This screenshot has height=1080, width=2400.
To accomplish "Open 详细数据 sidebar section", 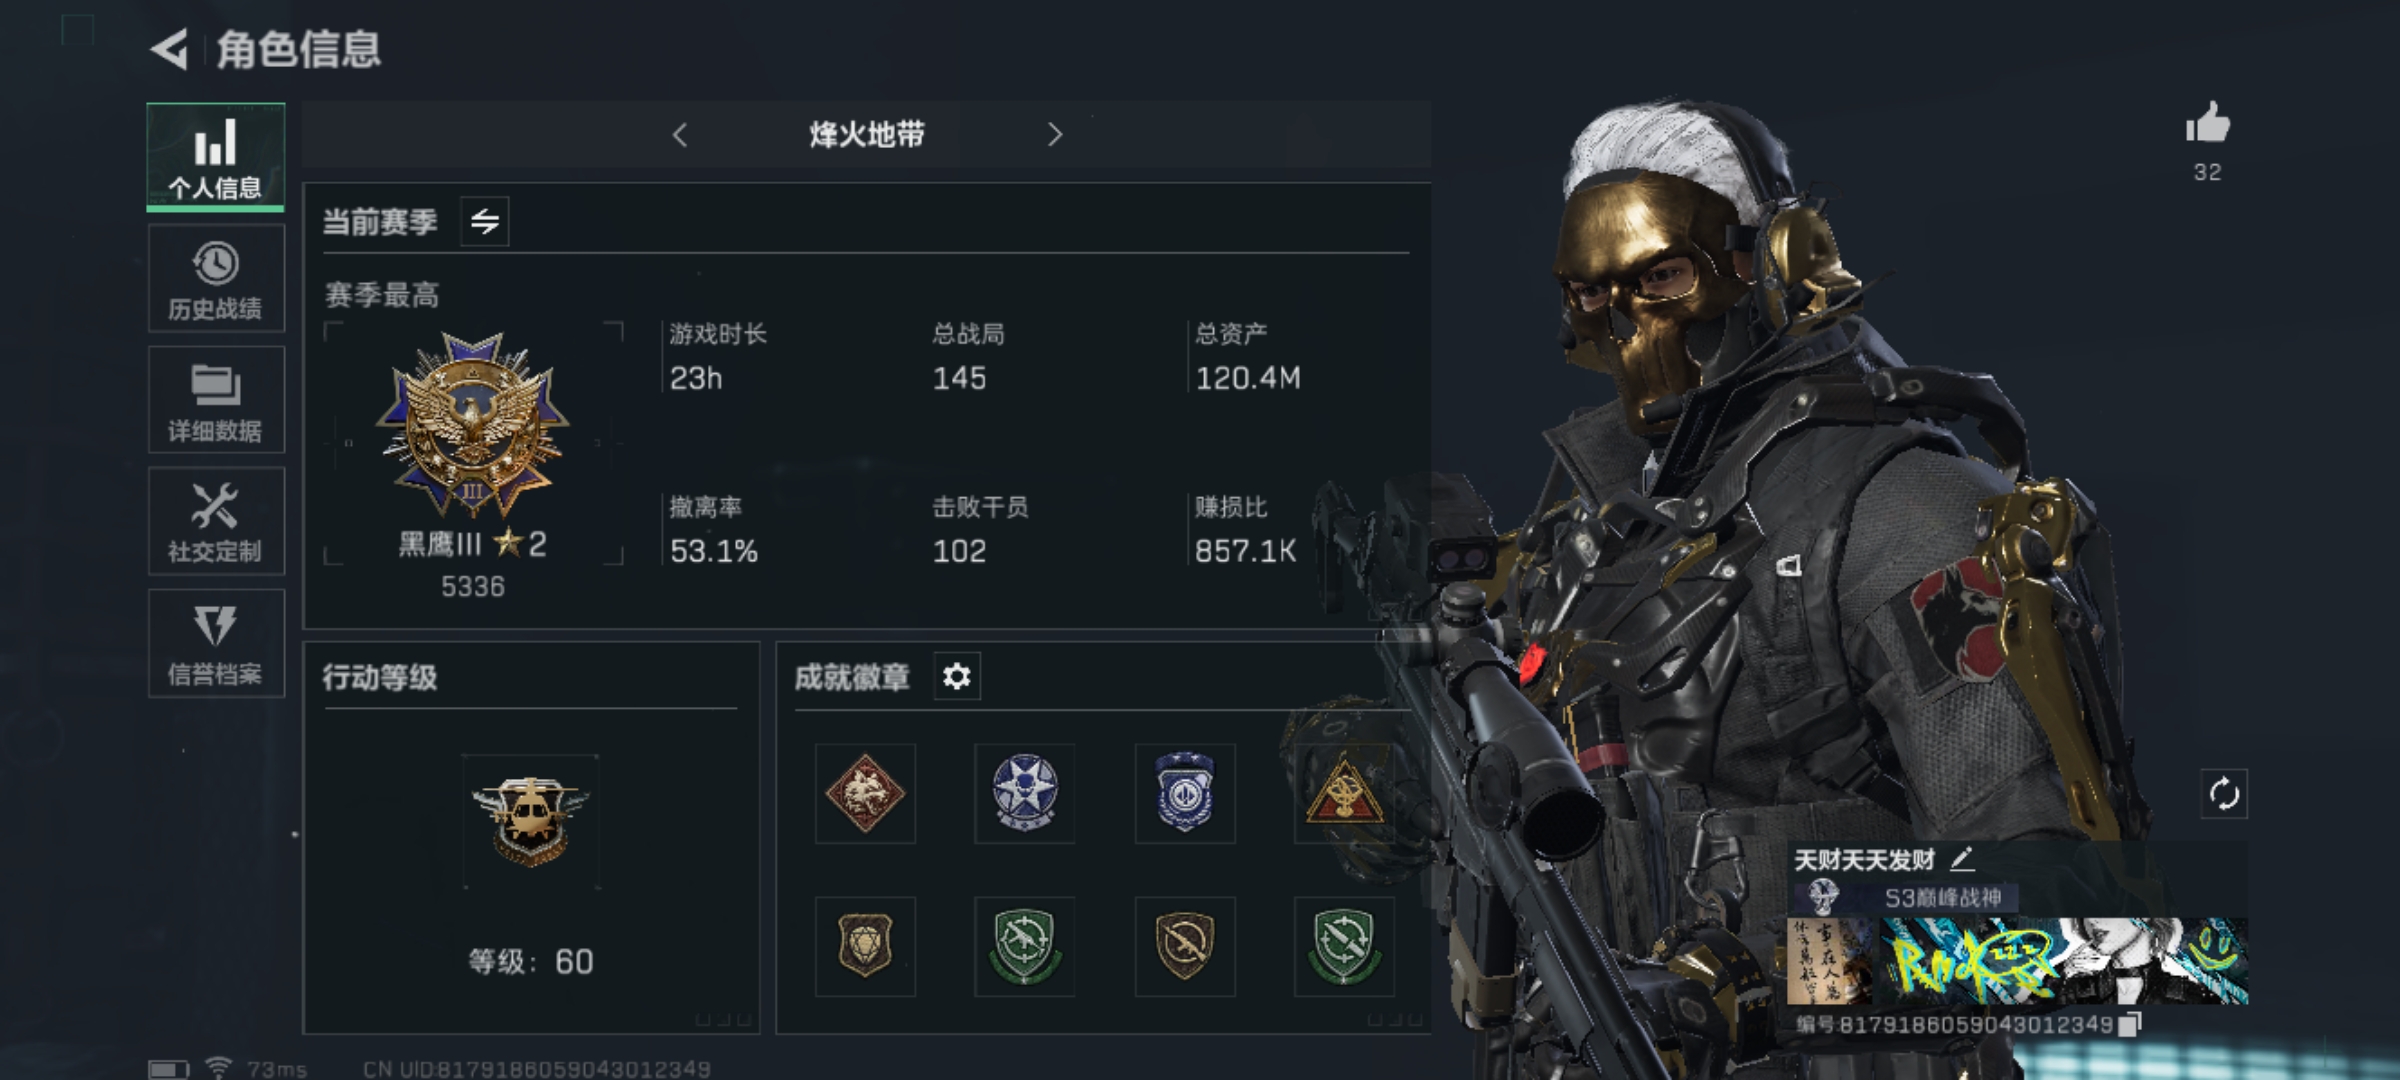I will [x=216, y=400].
